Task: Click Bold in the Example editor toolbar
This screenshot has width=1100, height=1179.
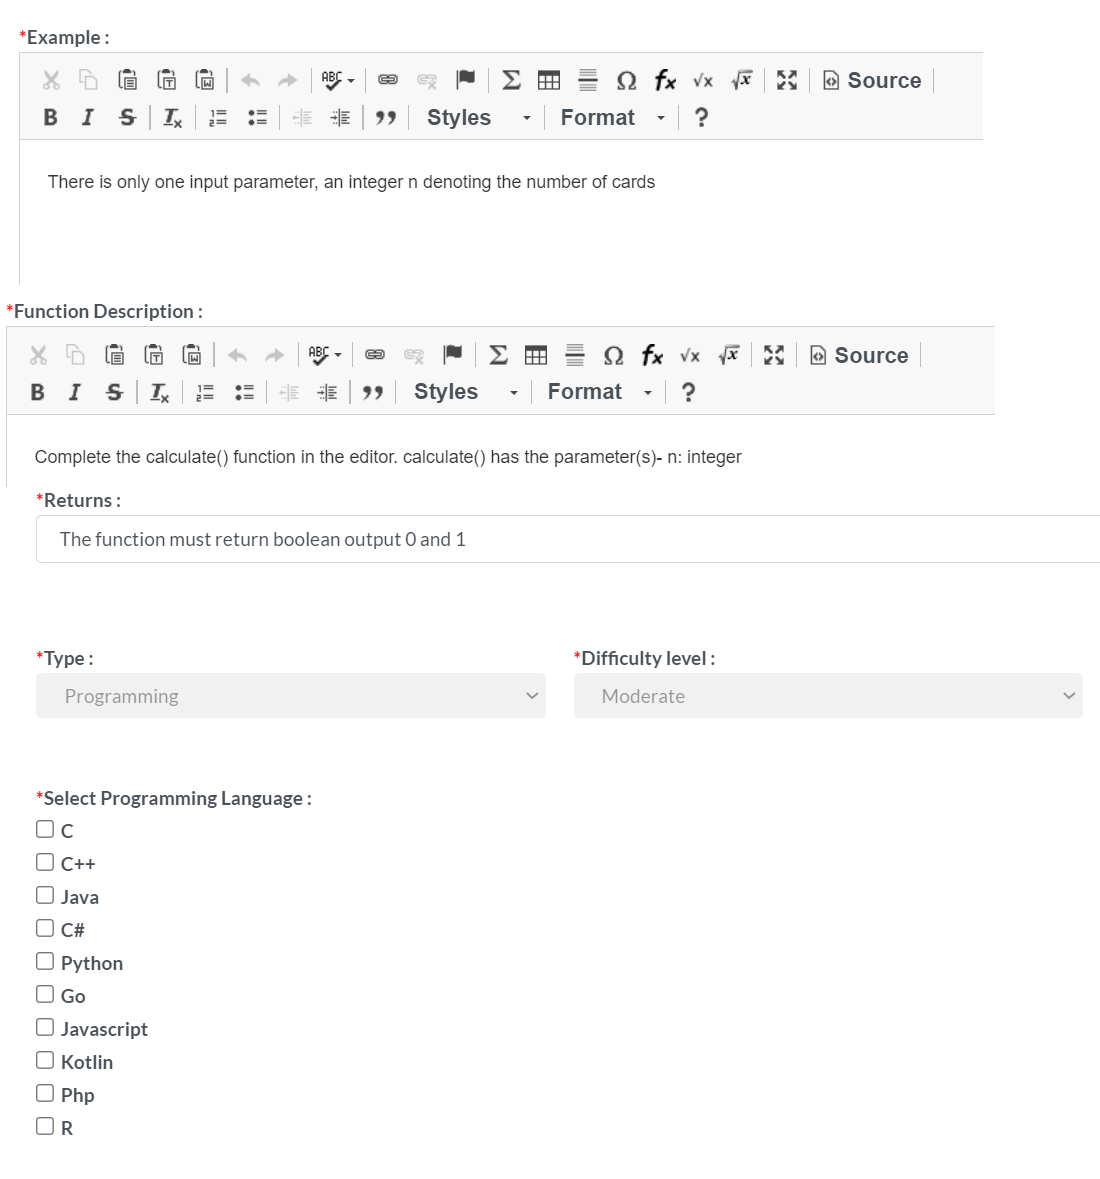Action: [x=50, y=118]
